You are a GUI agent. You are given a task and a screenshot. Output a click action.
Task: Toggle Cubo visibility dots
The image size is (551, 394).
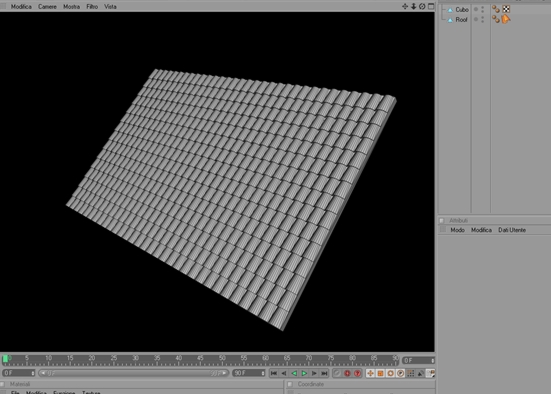tap(482, 9)
